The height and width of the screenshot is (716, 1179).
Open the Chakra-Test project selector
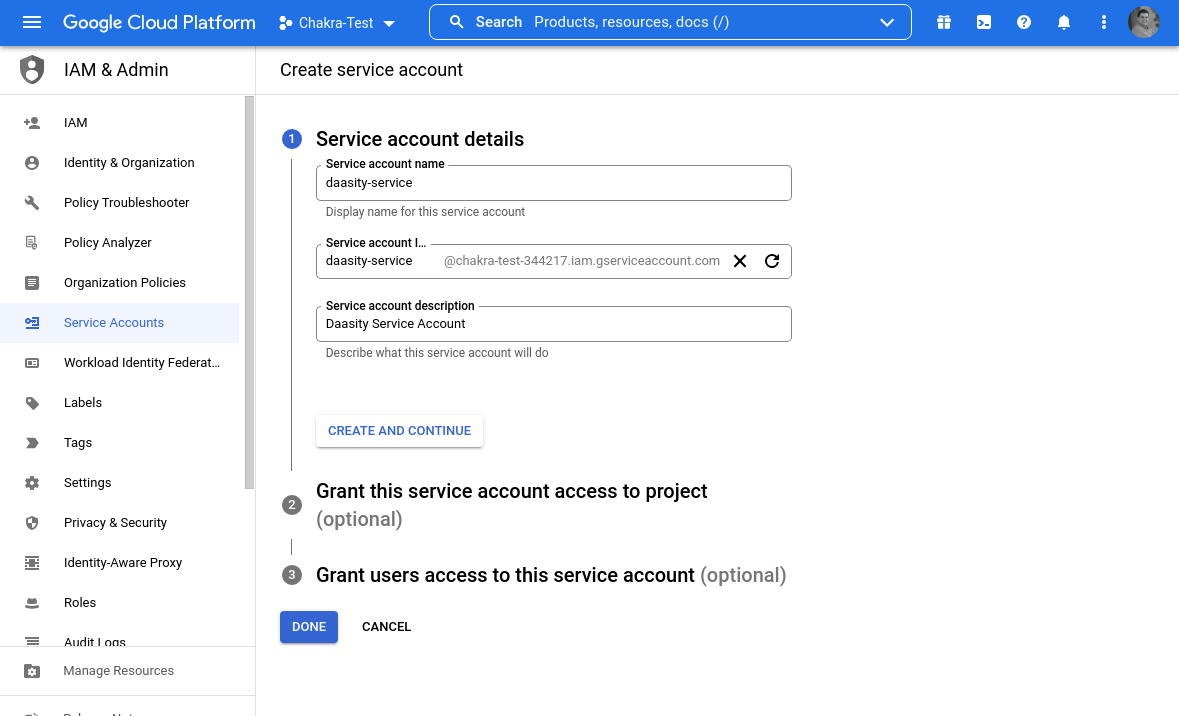(x=337, y=23)
